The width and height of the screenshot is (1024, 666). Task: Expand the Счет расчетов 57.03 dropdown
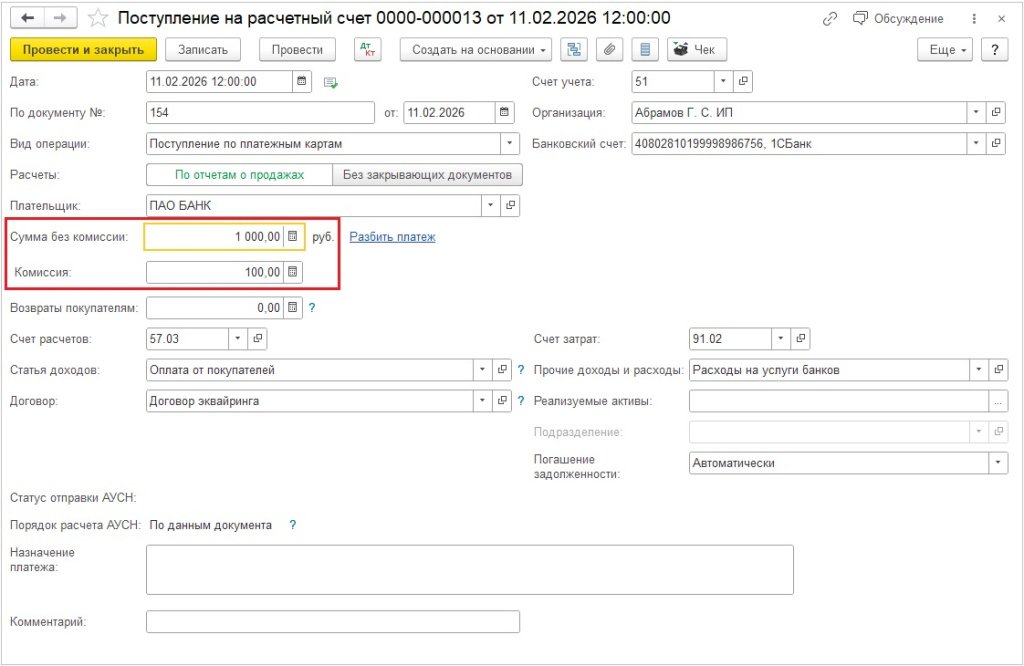[x=238, y=339]
